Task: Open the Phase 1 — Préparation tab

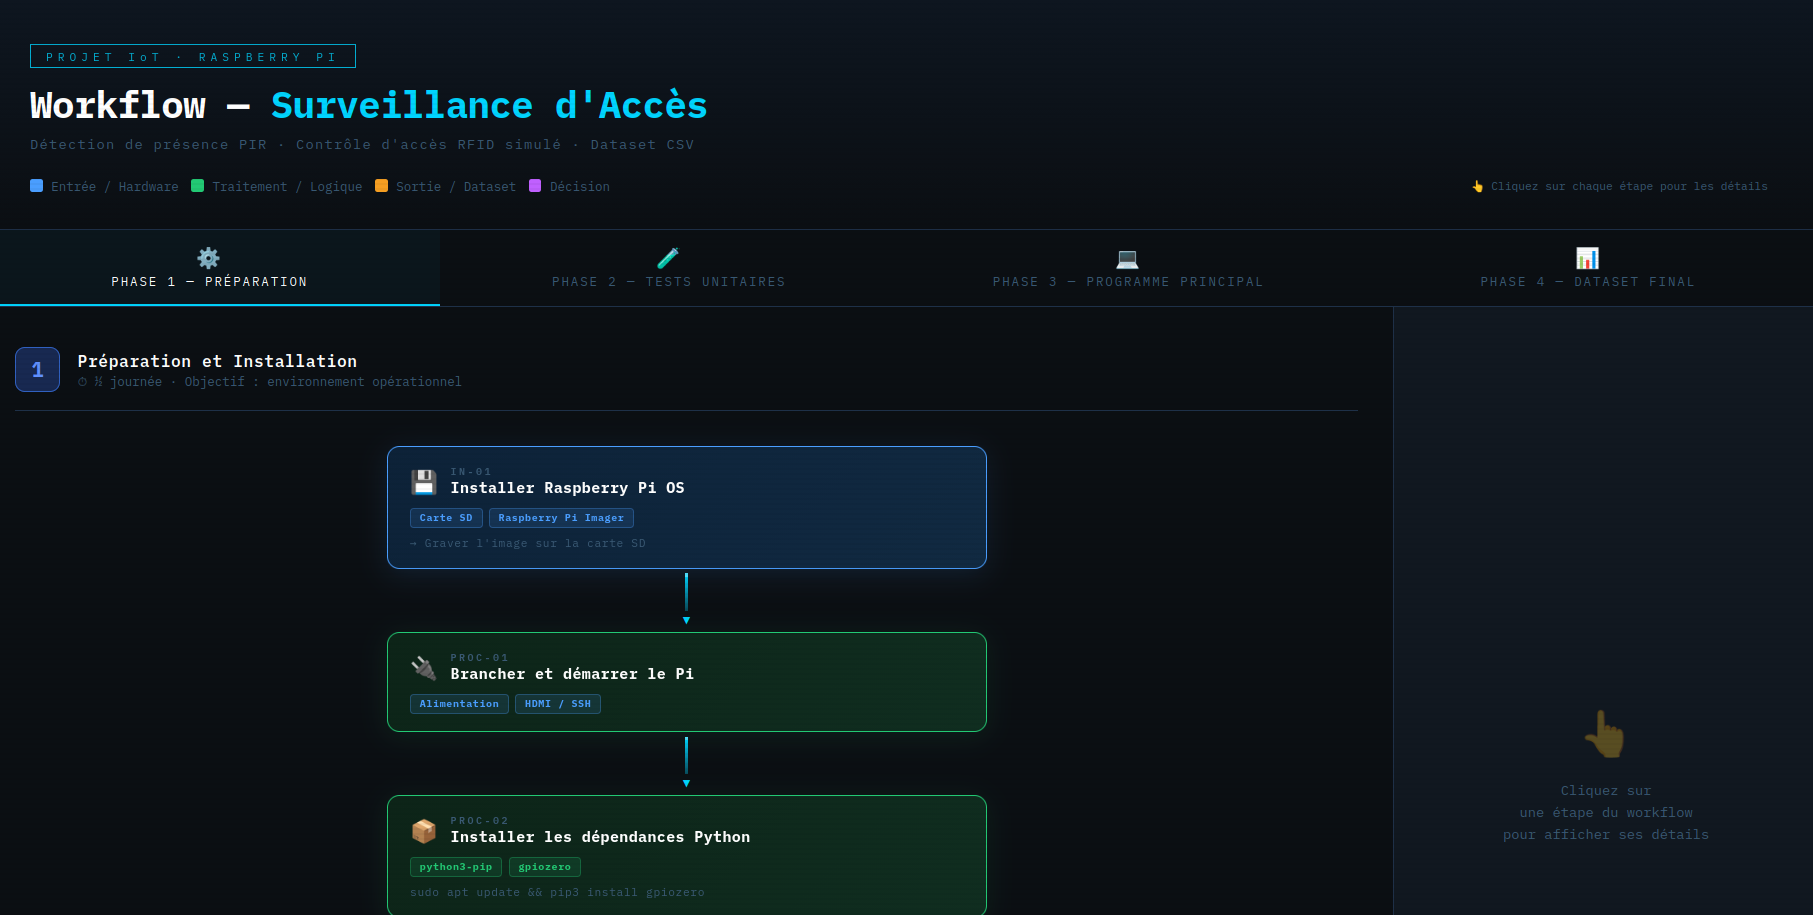Action: point(220,268)
